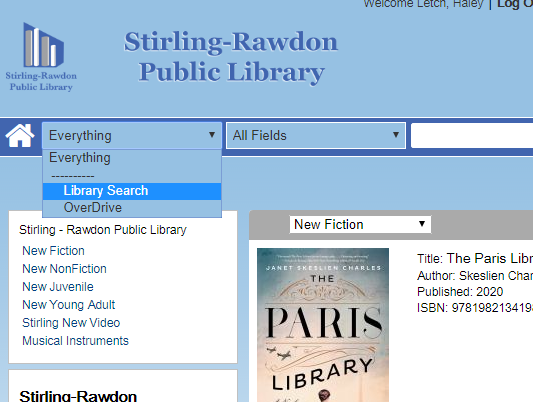This screenshot has height=402, width=533.
Task: Open the All Fields dropdown
Action: 316,136
